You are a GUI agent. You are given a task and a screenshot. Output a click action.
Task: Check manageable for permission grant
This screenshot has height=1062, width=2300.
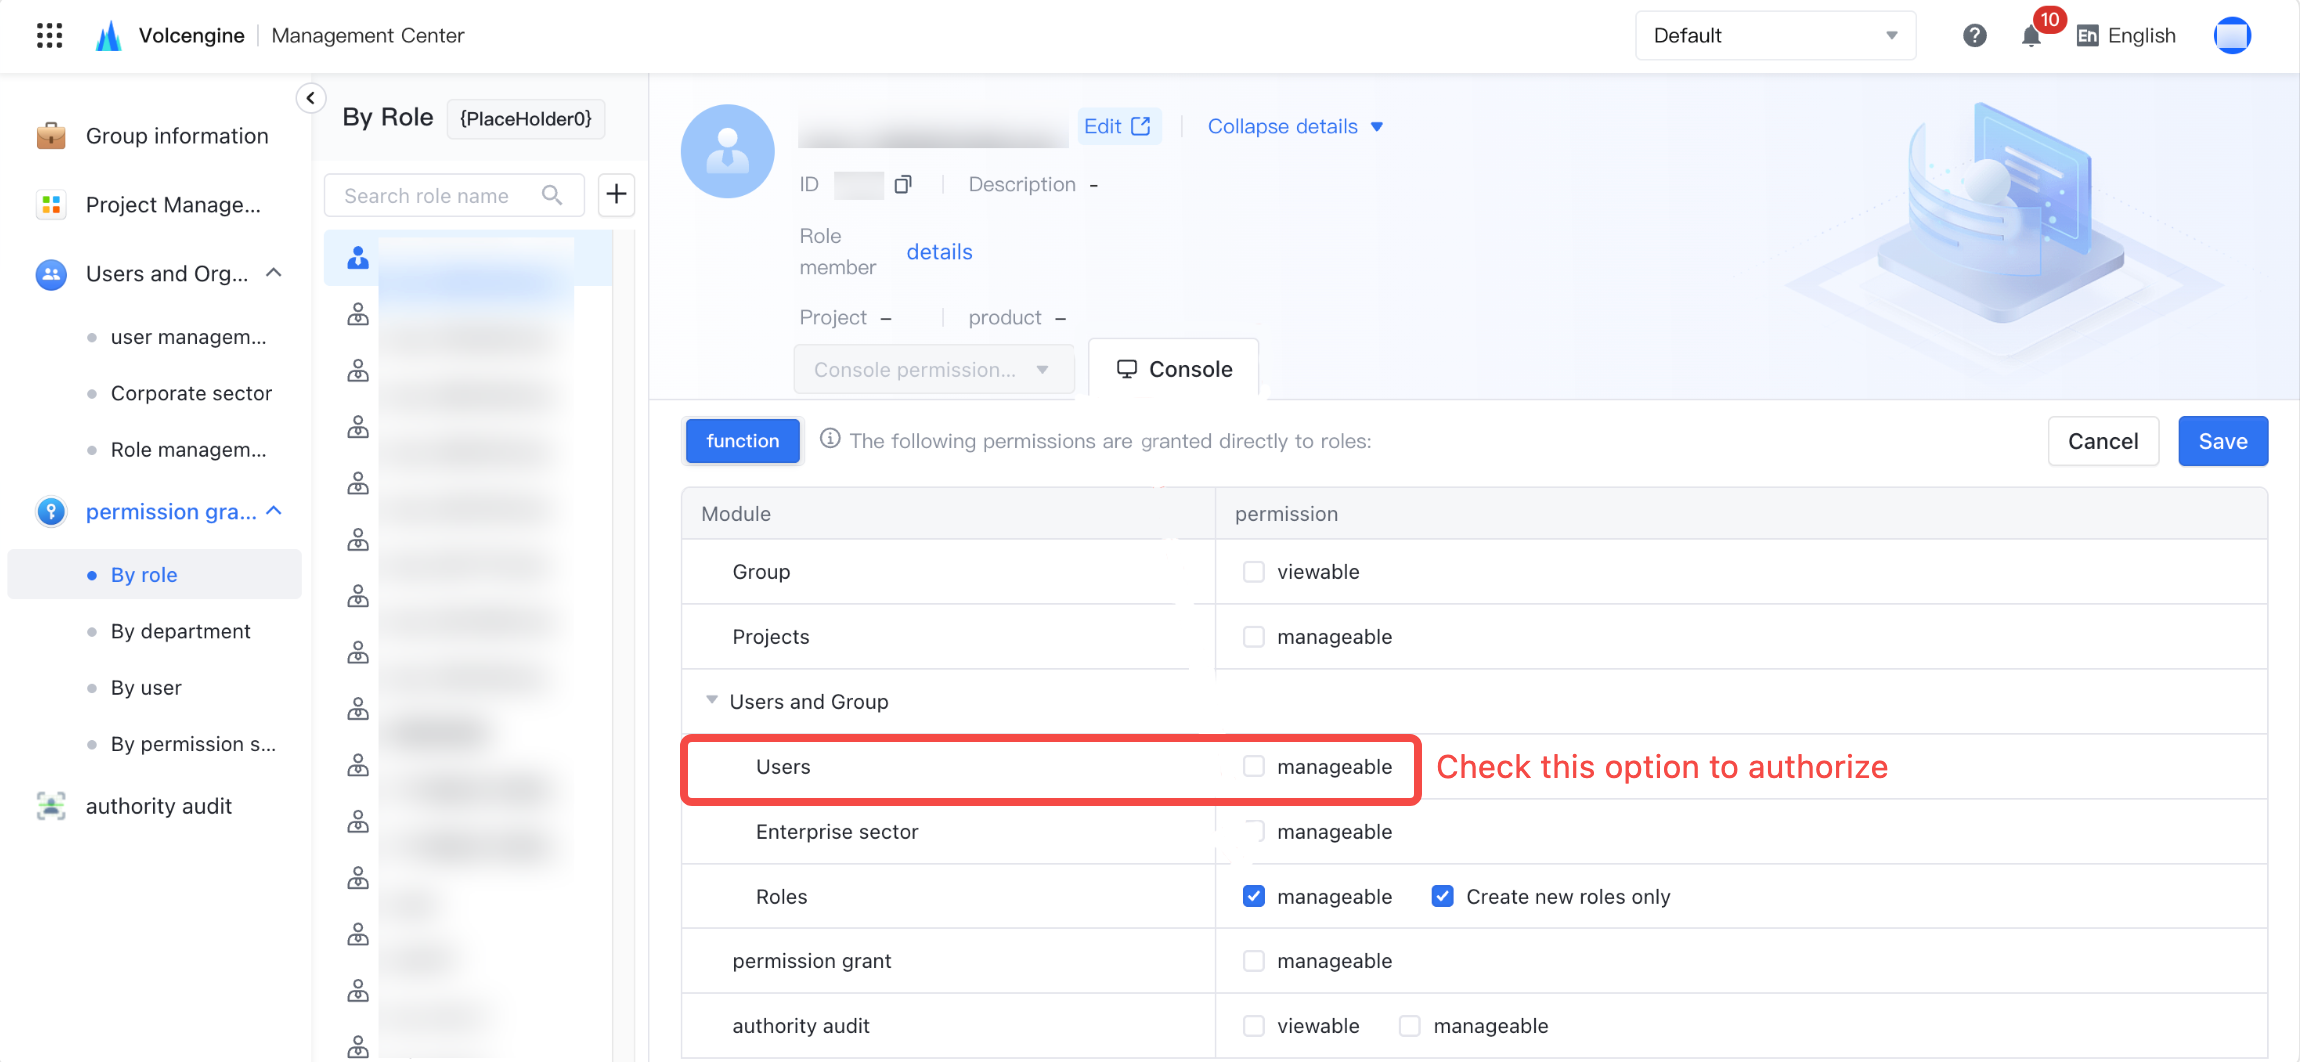(1254, 961)
